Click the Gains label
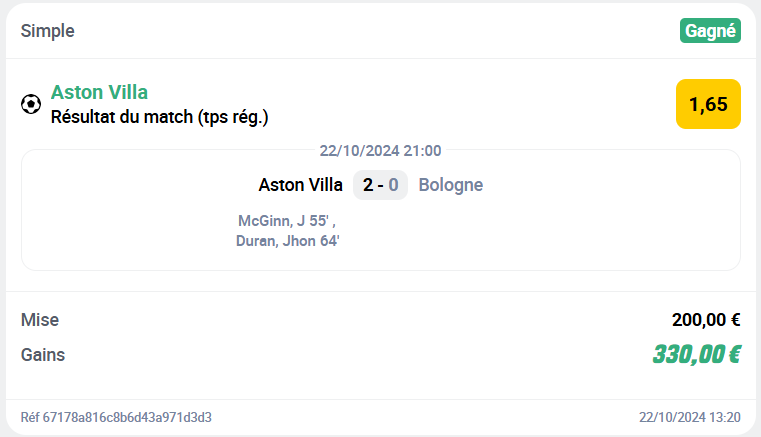761x437 pixels. click(43, 354)
